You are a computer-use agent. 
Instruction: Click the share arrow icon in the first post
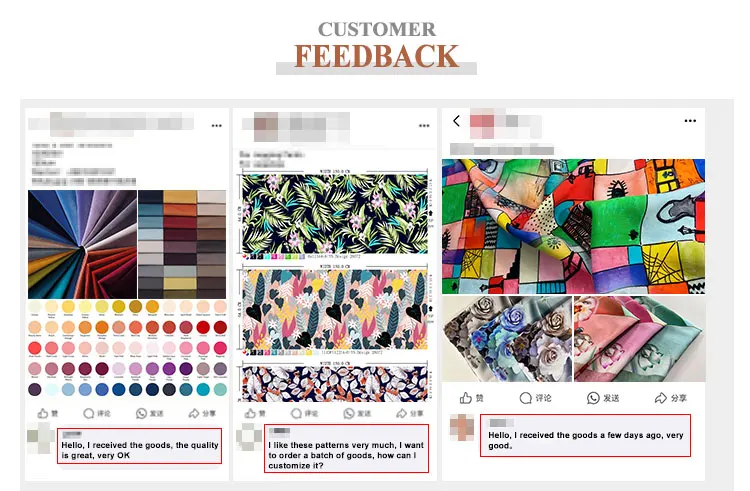194,413
